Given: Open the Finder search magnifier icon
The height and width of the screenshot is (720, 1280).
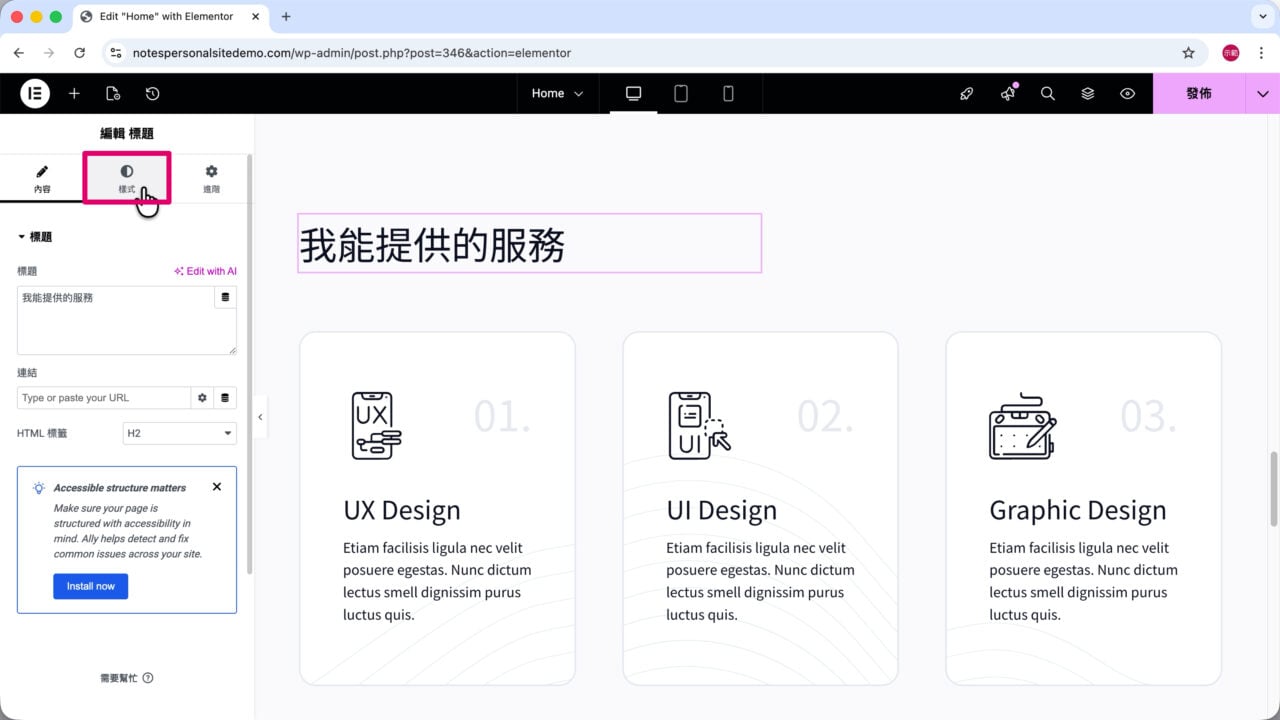Looking at the screenshot, I should 1048,93.
